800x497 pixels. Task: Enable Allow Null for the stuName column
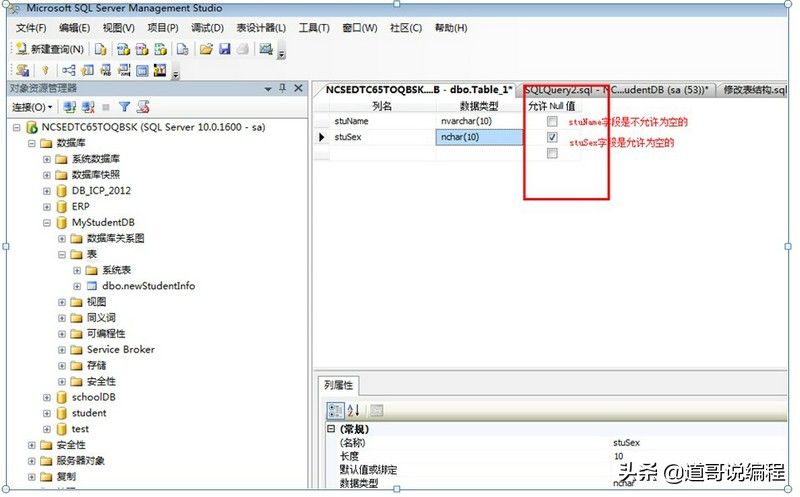tap(552, 121)
